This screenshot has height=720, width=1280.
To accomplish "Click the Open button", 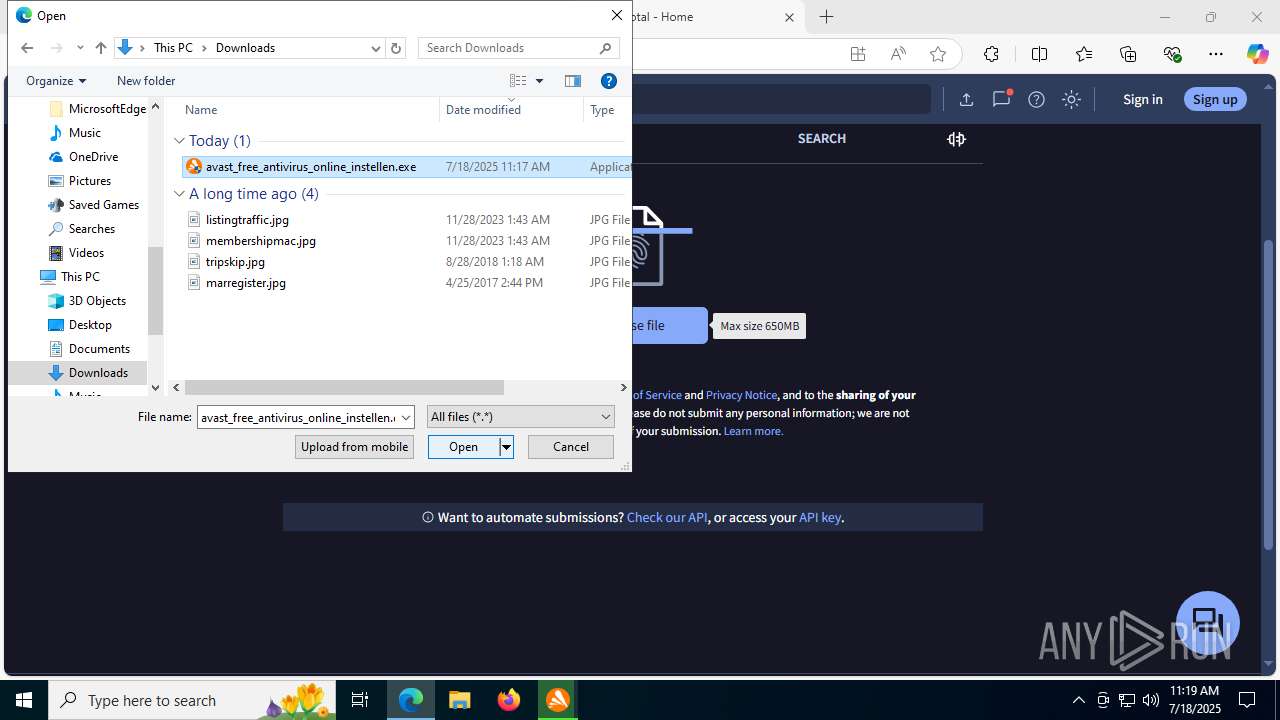I will point(463,447).
